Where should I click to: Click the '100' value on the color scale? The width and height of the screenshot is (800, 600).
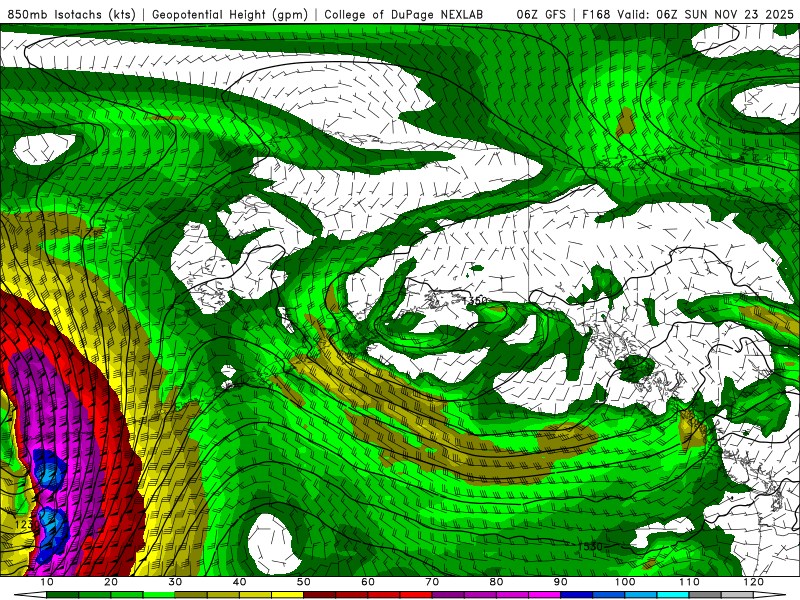(624, 582)
